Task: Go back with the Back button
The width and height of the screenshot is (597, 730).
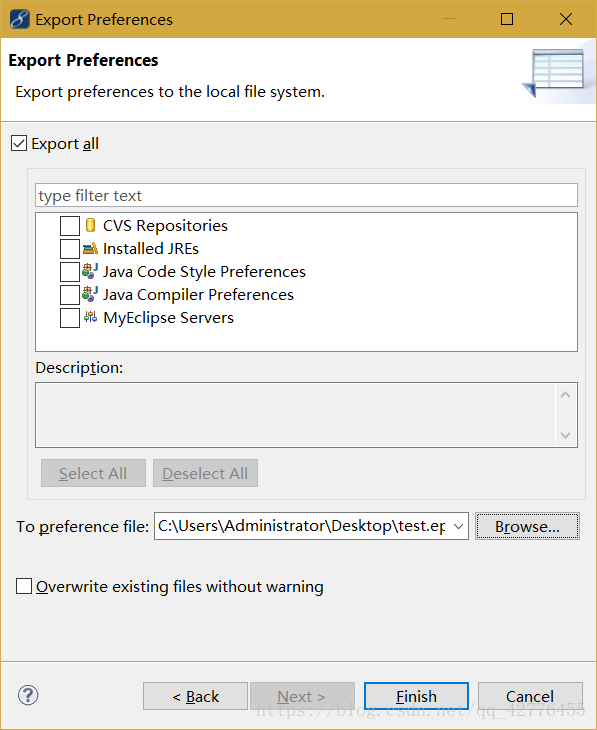Action: (x=195, y=696)
